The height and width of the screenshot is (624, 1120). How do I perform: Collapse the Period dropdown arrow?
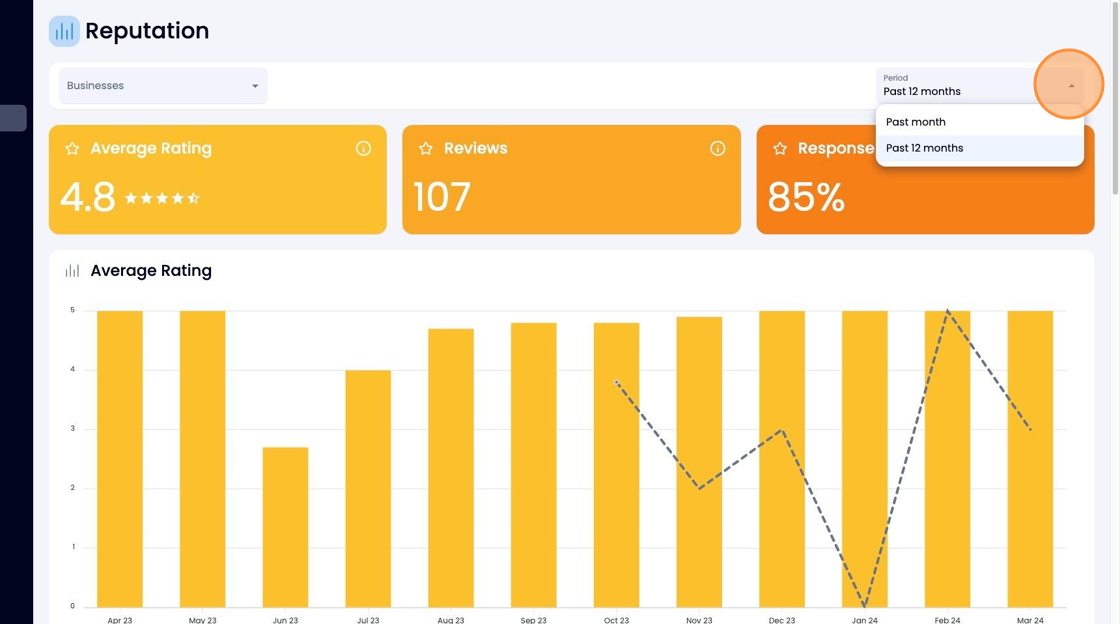pyautogui.click(x=1071, y=86)
